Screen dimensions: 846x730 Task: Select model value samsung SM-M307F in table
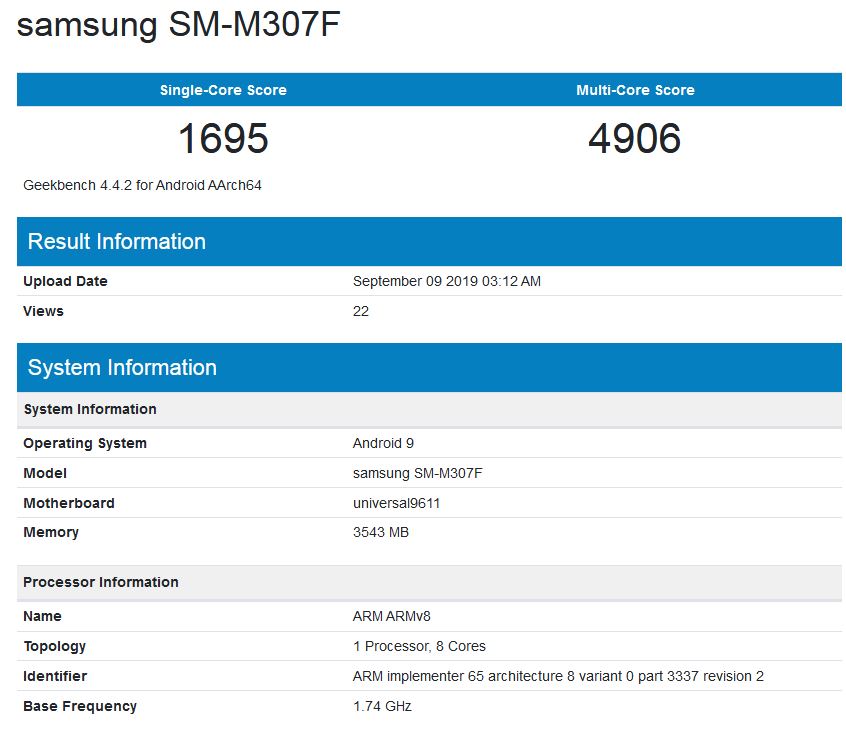pos(418,473)
